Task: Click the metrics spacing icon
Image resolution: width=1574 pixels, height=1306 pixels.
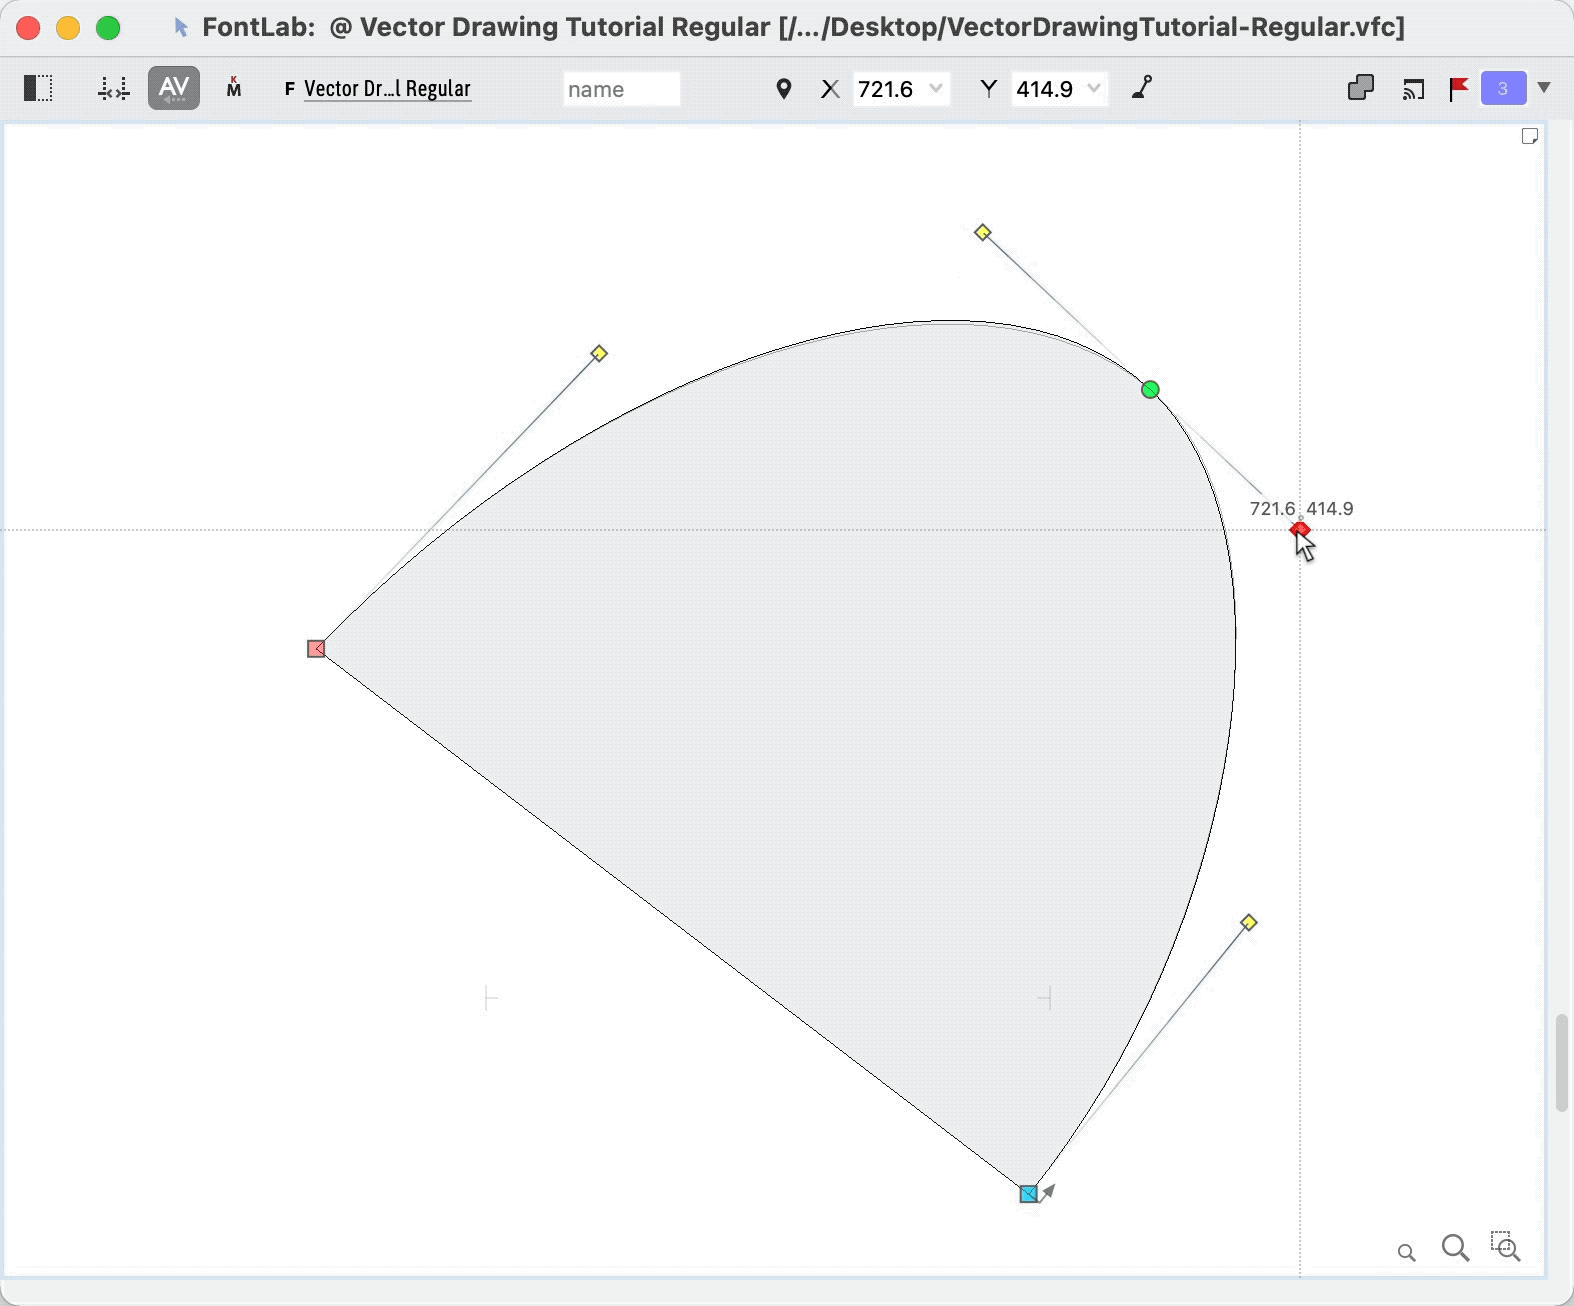Action: [x=113, y=89]
